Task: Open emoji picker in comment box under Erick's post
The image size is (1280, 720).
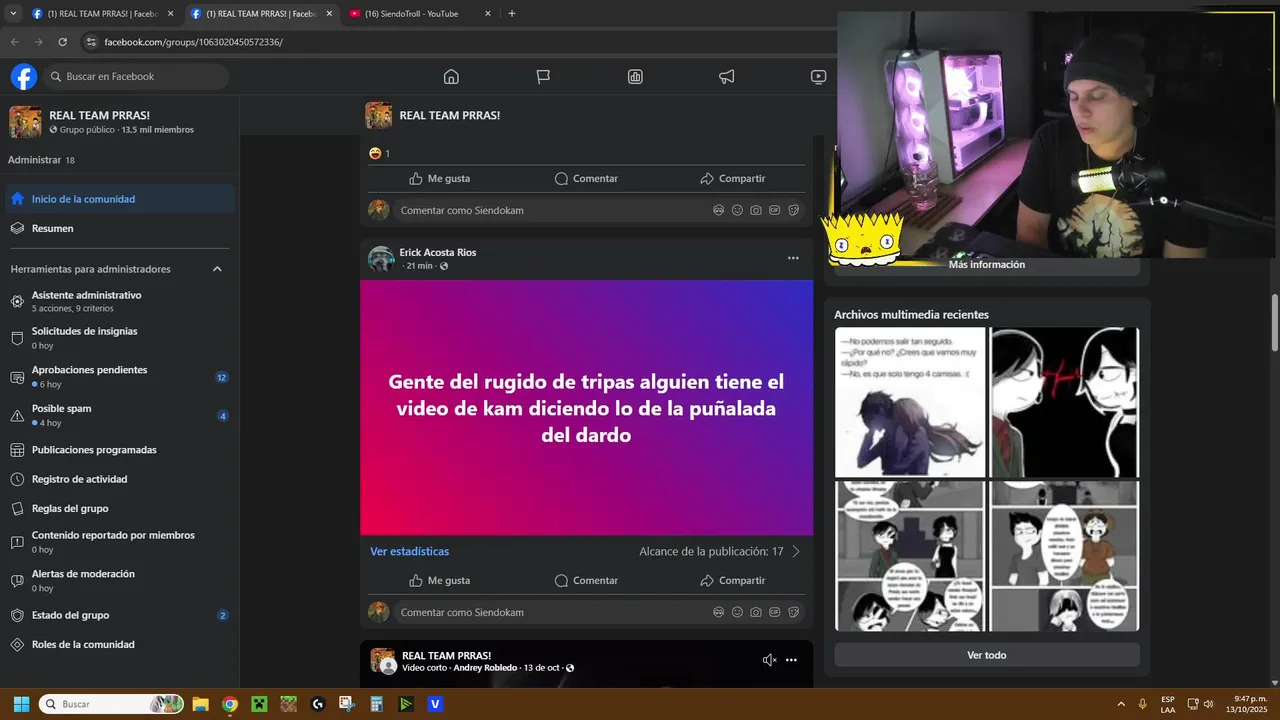Action: 737,612
